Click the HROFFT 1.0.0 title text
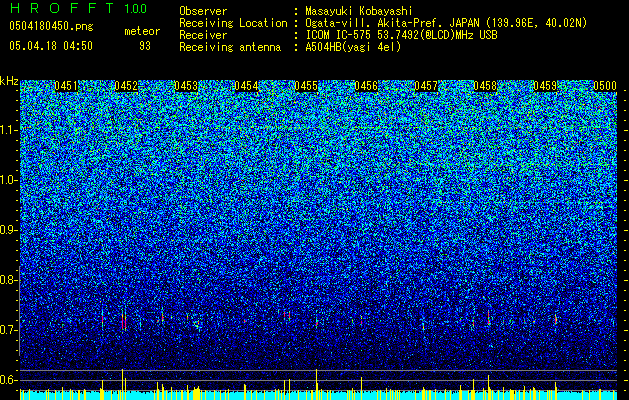The image size is (629, 400). tap(78, 8)
